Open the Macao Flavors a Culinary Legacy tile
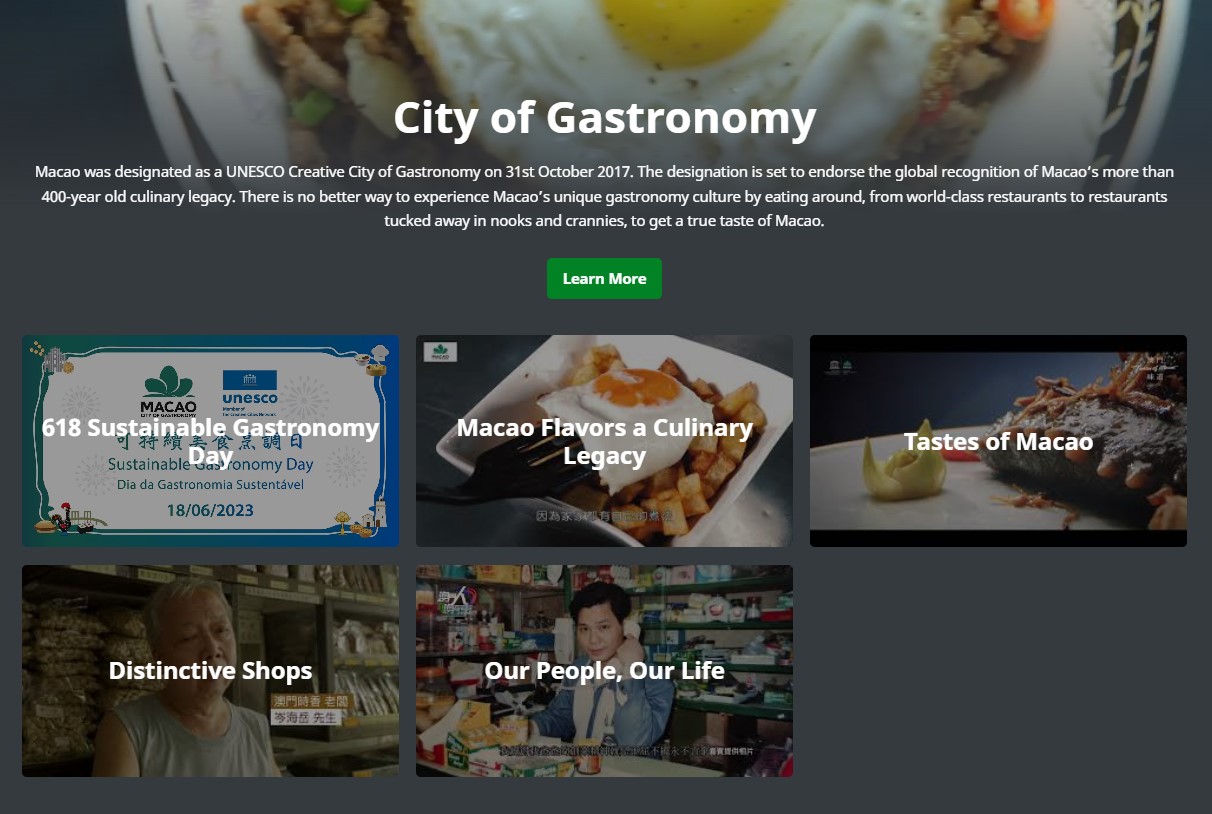Viewport: 1212px width, 814px height. 604,441
